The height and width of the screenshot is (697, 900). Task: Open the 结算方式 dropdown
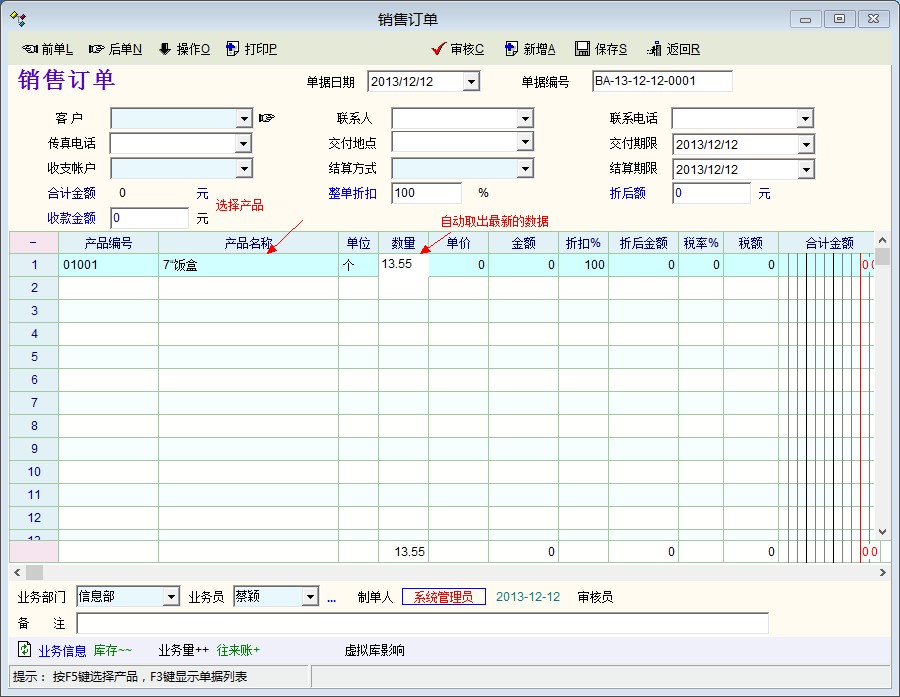coord(525,168)
